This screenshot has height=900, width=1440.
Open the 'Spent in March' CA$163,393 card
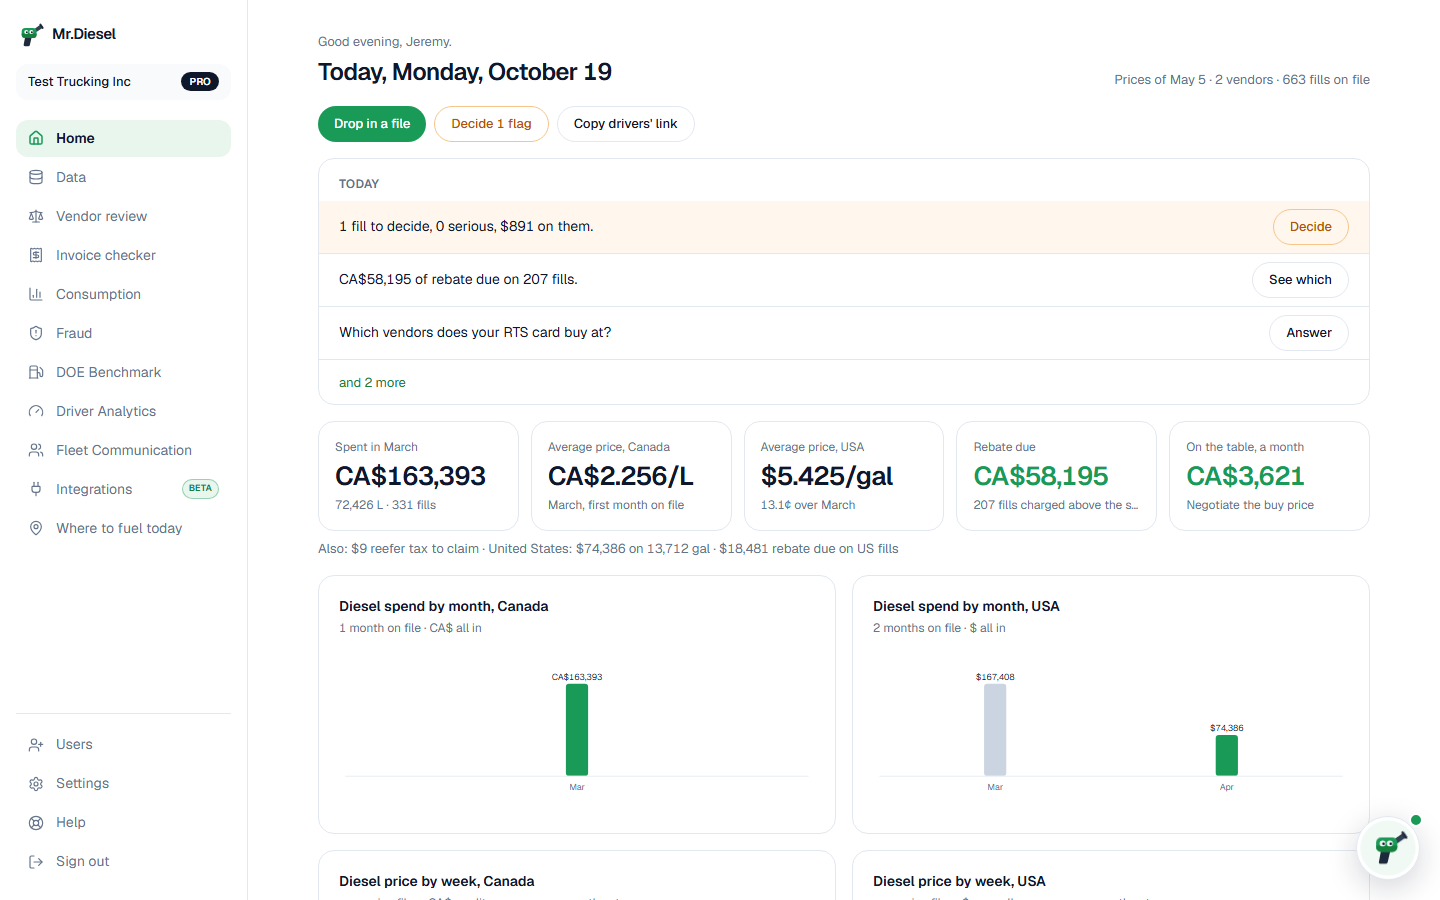point(418,476)
